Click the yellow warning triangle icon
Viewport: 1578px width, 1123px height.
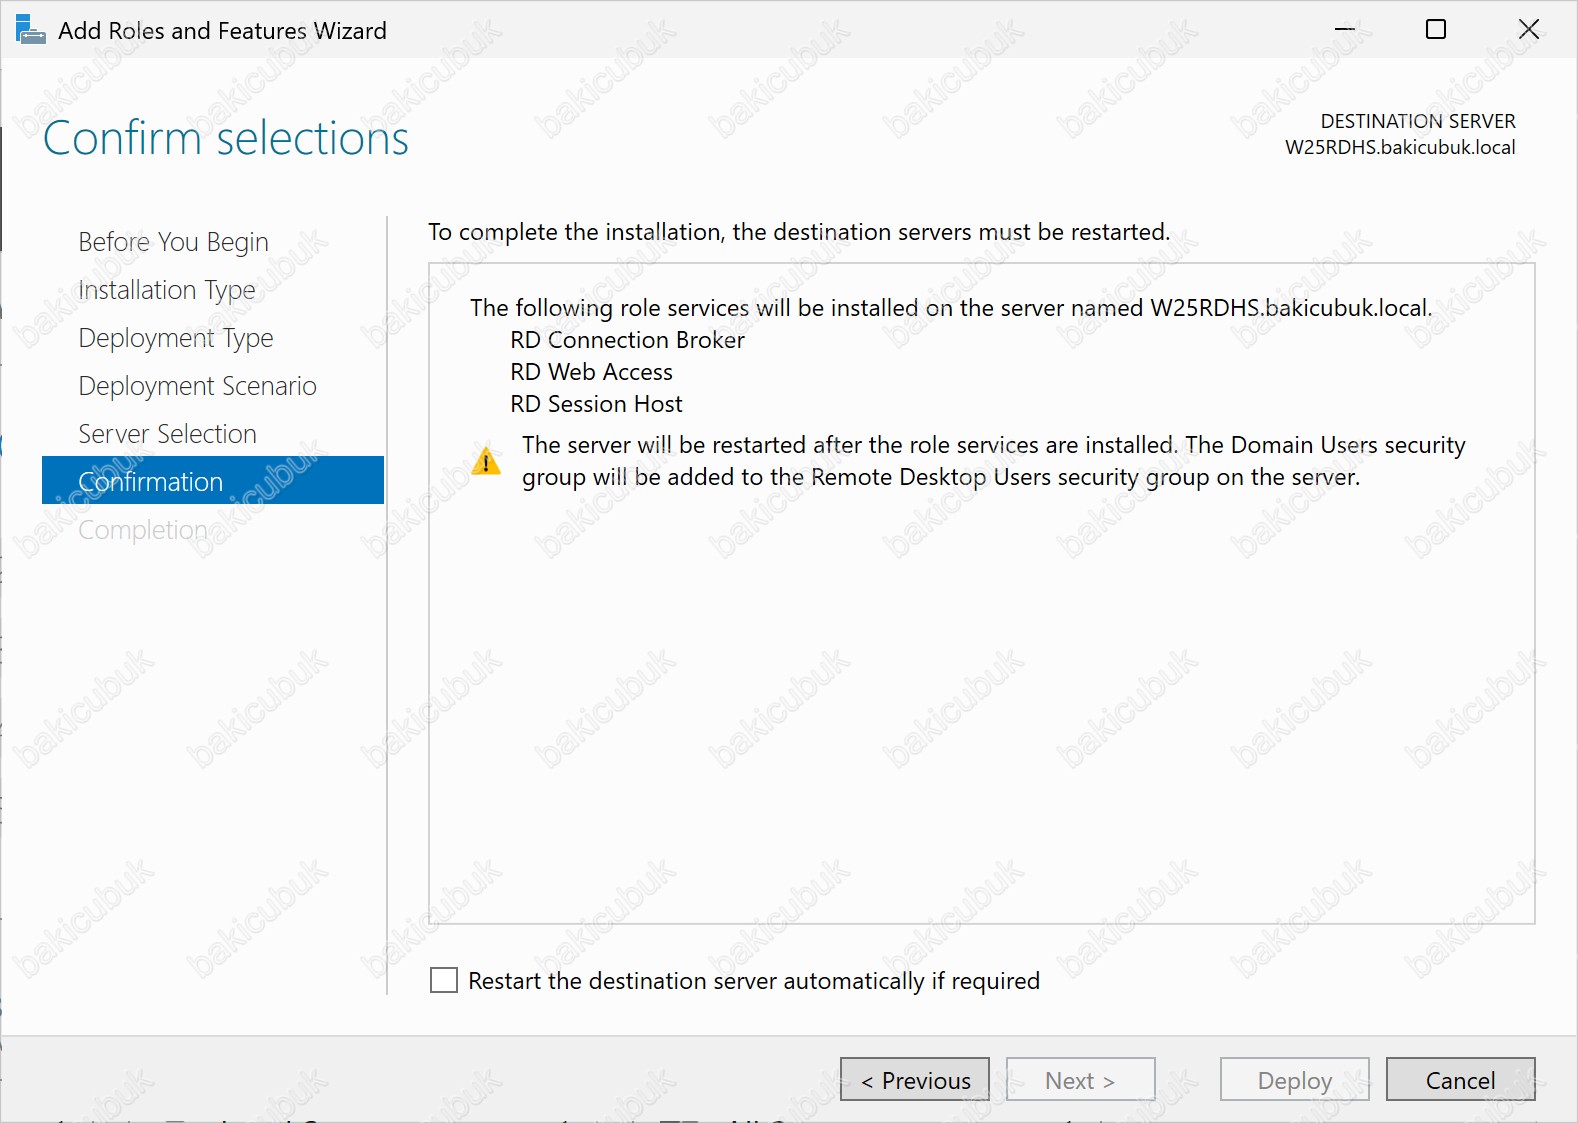[x=486, y=461]
